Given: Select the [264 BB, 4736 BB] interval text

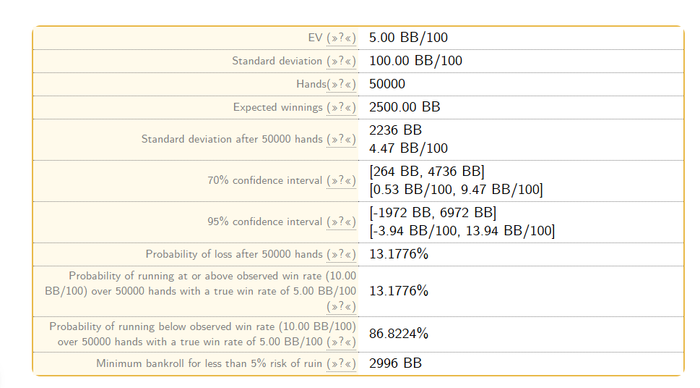Looking at the screenshot, I should 427,171.
